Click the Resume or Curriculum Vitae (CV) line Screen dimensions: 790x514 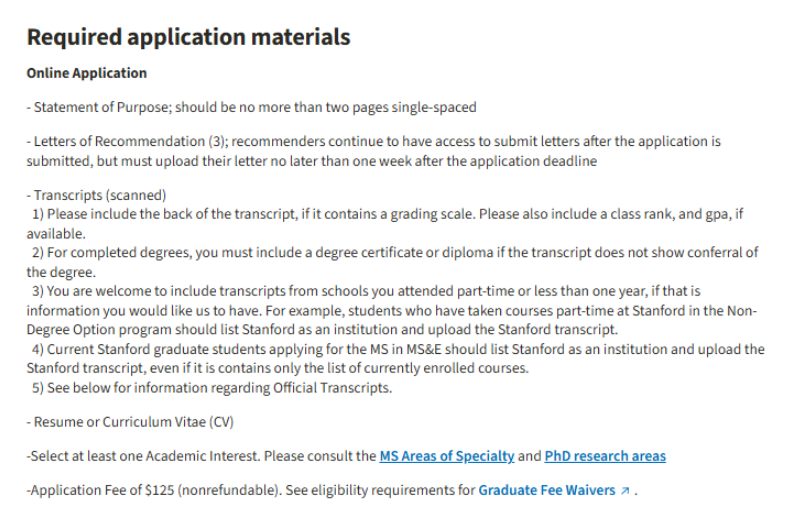[130, 422]
